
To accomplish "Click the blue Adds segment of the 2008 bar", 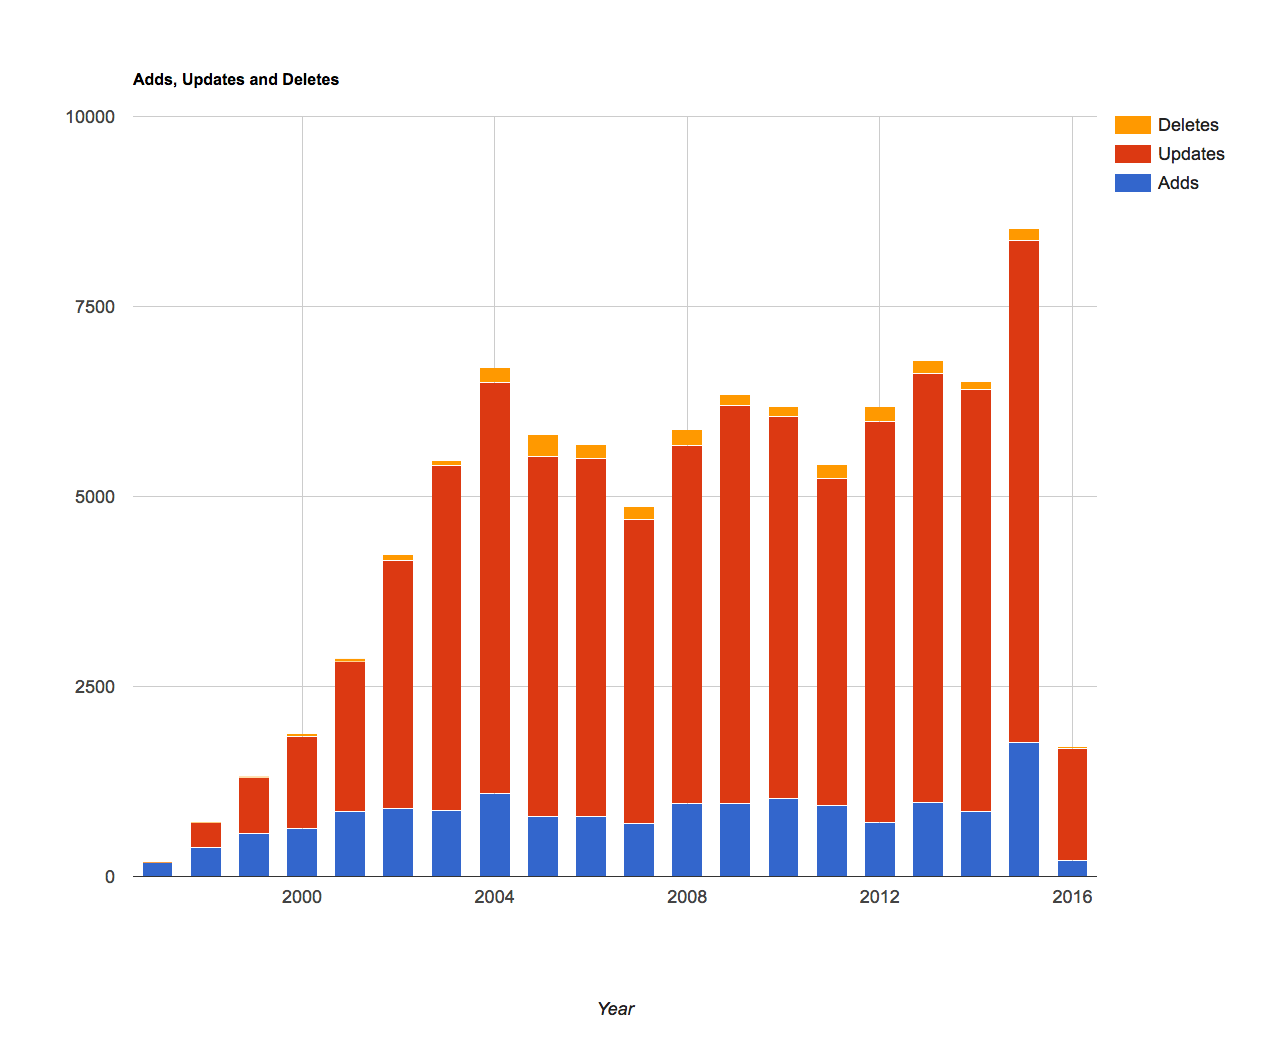I will 687,840.
